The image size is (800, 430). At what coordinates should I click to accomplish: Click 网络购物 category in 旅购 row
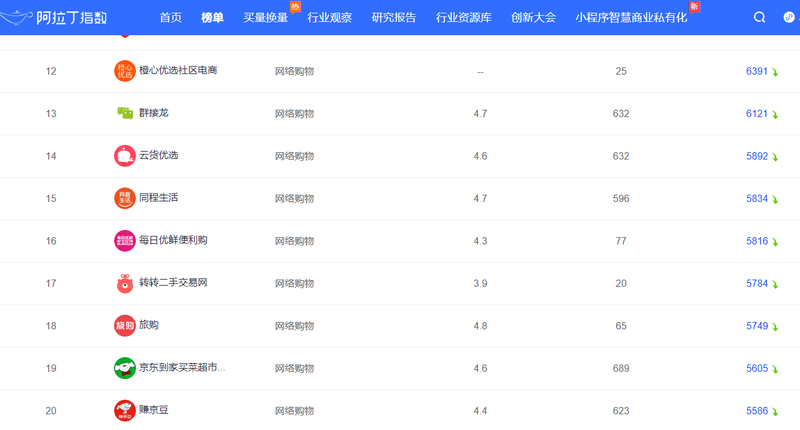pos(294,325)
